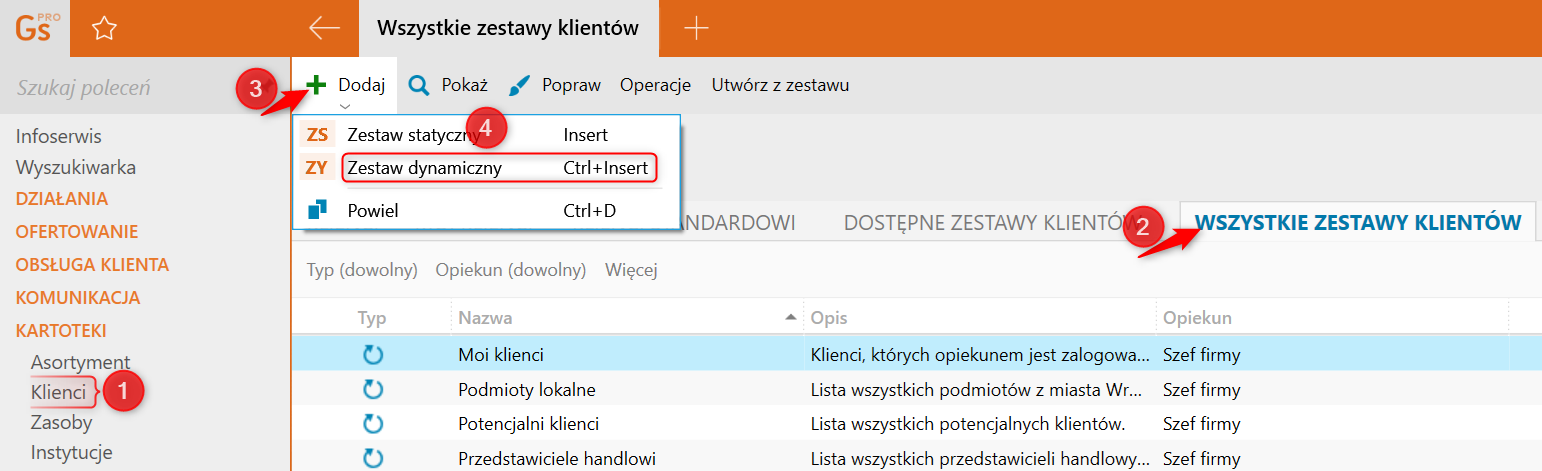Click the GS Pro logo icon
This screenshot has width=1542, height=471.
point(34,28)
